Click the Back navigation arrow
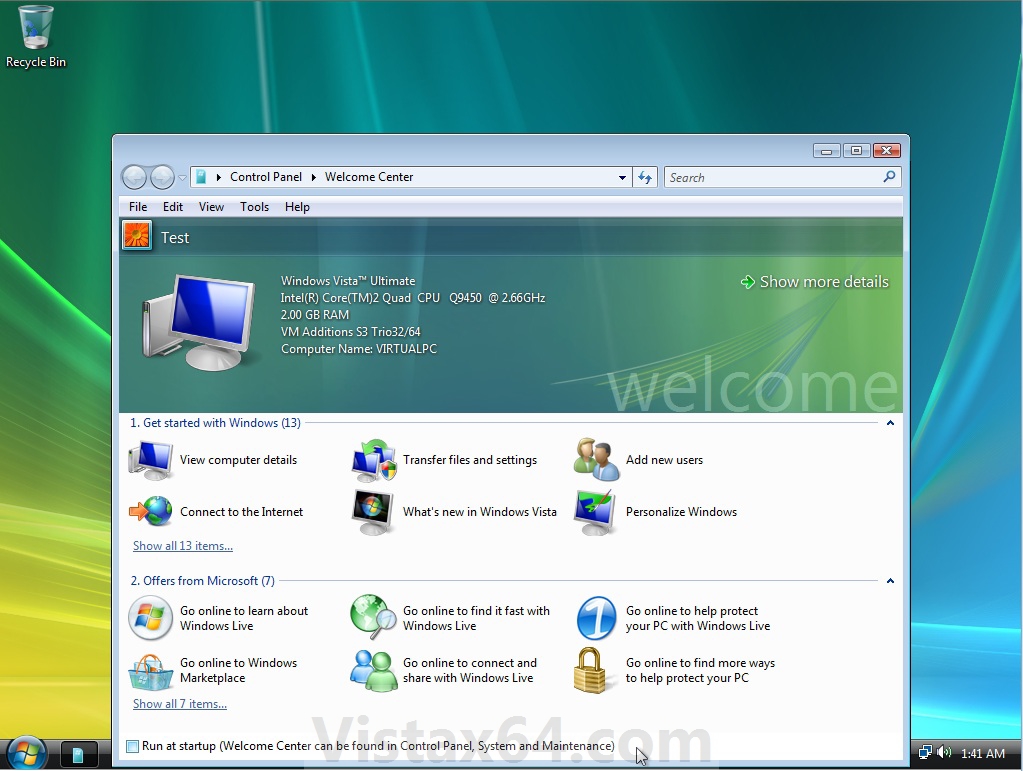 tap(134, 177)
